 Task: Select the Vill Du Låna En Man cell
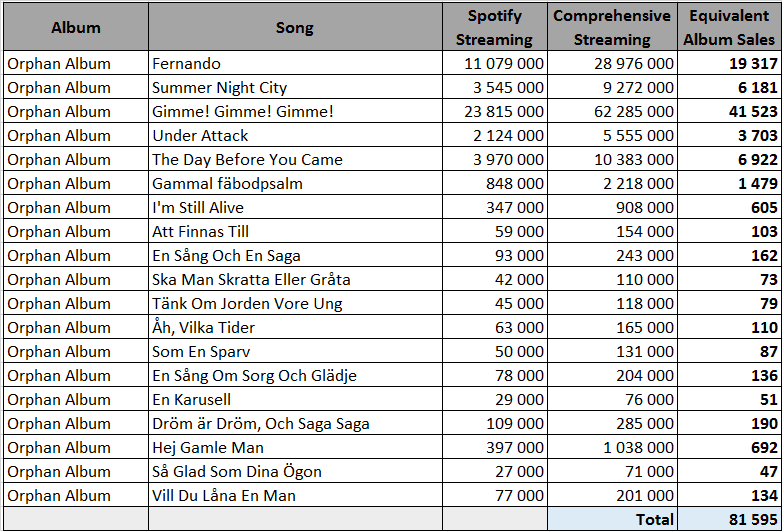click(295, 495)
